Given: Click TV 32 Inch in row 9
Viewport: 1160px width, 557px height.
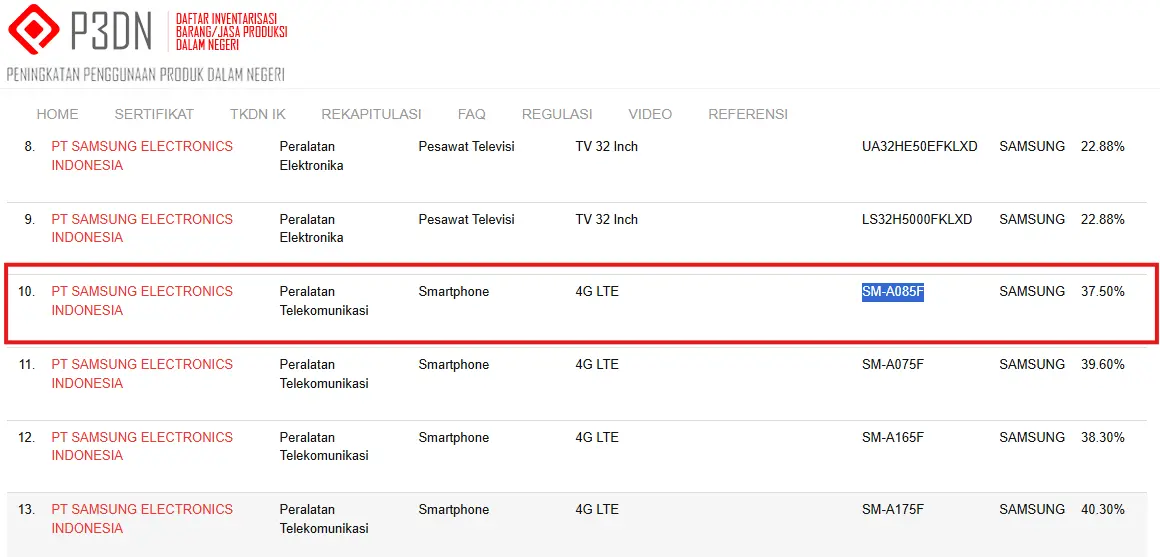Looking at the screenshot, I should (x=607, y=219).
